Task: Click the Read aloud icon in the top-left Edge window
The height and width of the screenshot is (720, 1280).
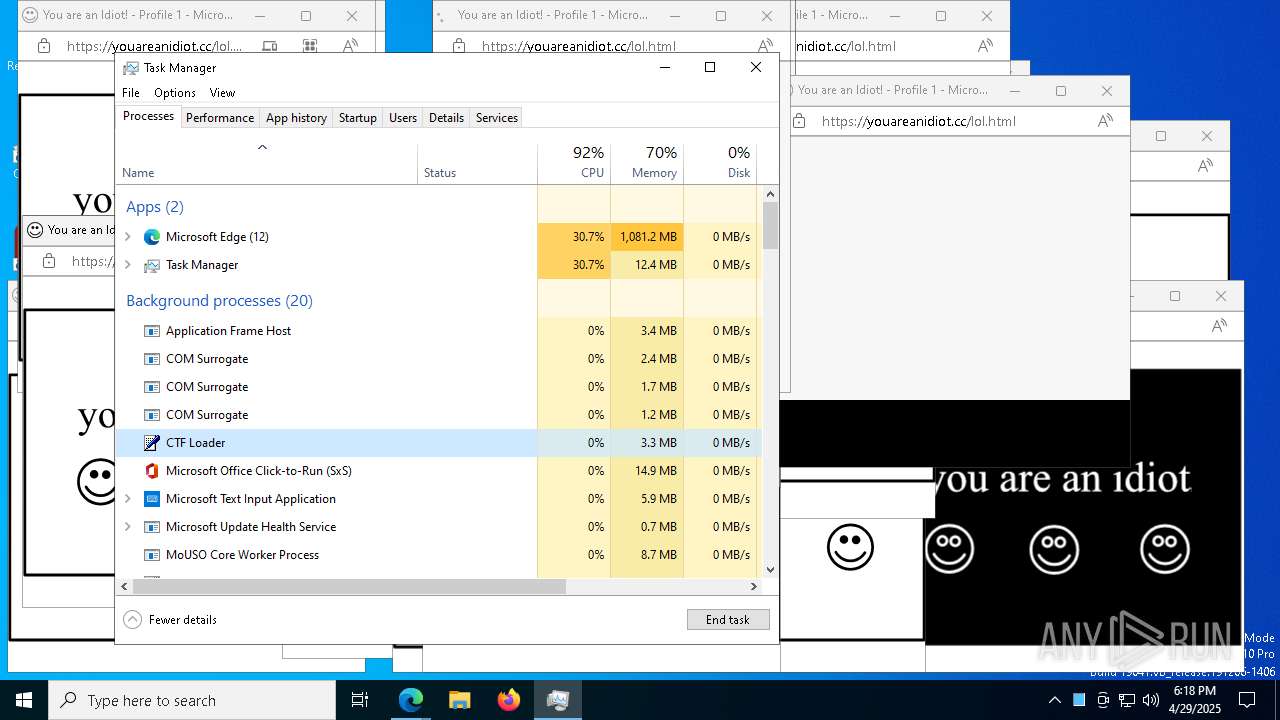Action: (x=350, y=46)
